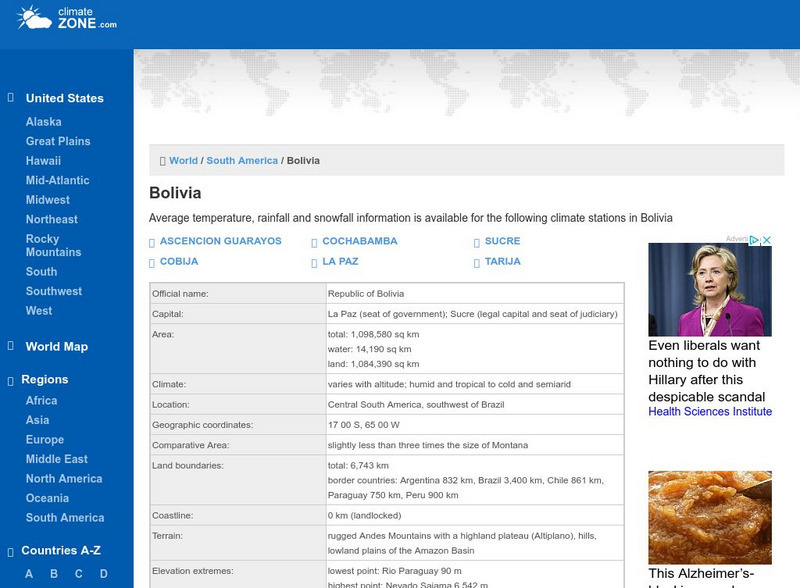Open LA PAZ climate station
800x588 pixels.
point(340,261)
